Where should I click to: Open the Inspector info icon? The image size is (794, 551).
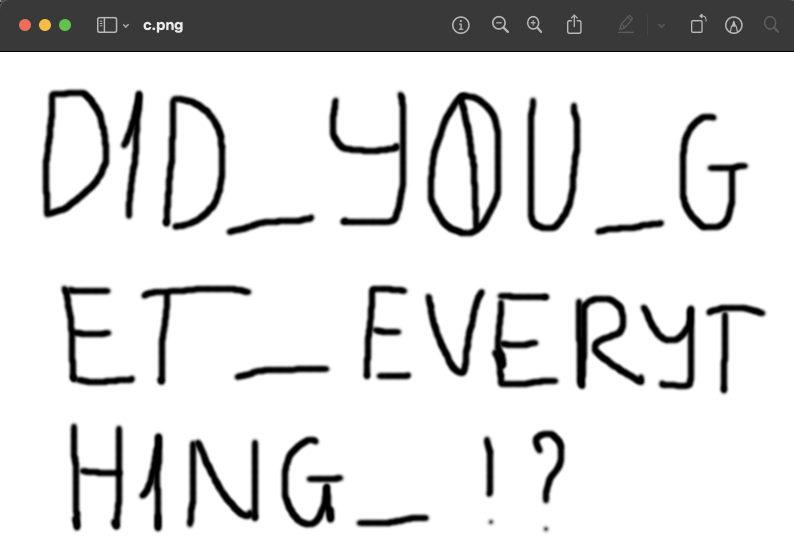click(x=460, y=25)
